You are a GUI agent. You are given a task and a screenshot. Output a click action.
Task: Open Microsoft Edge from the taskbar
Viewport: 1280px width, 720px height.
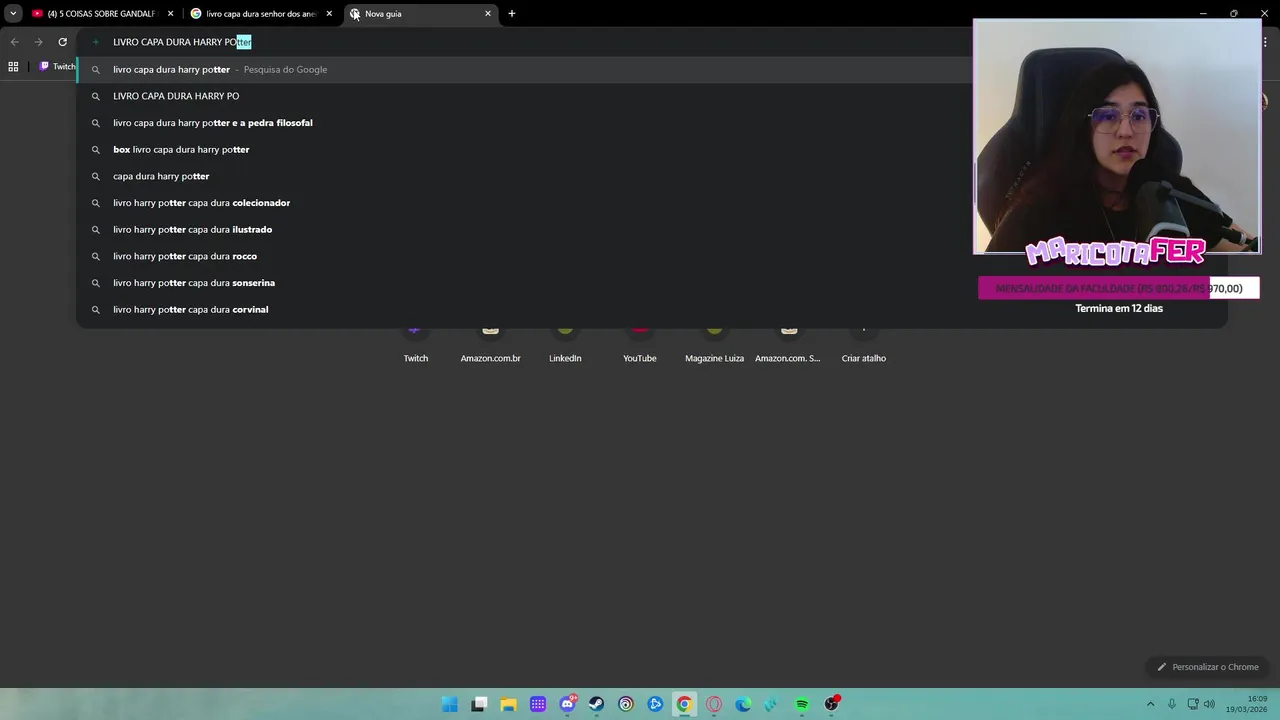click(743, 704)
